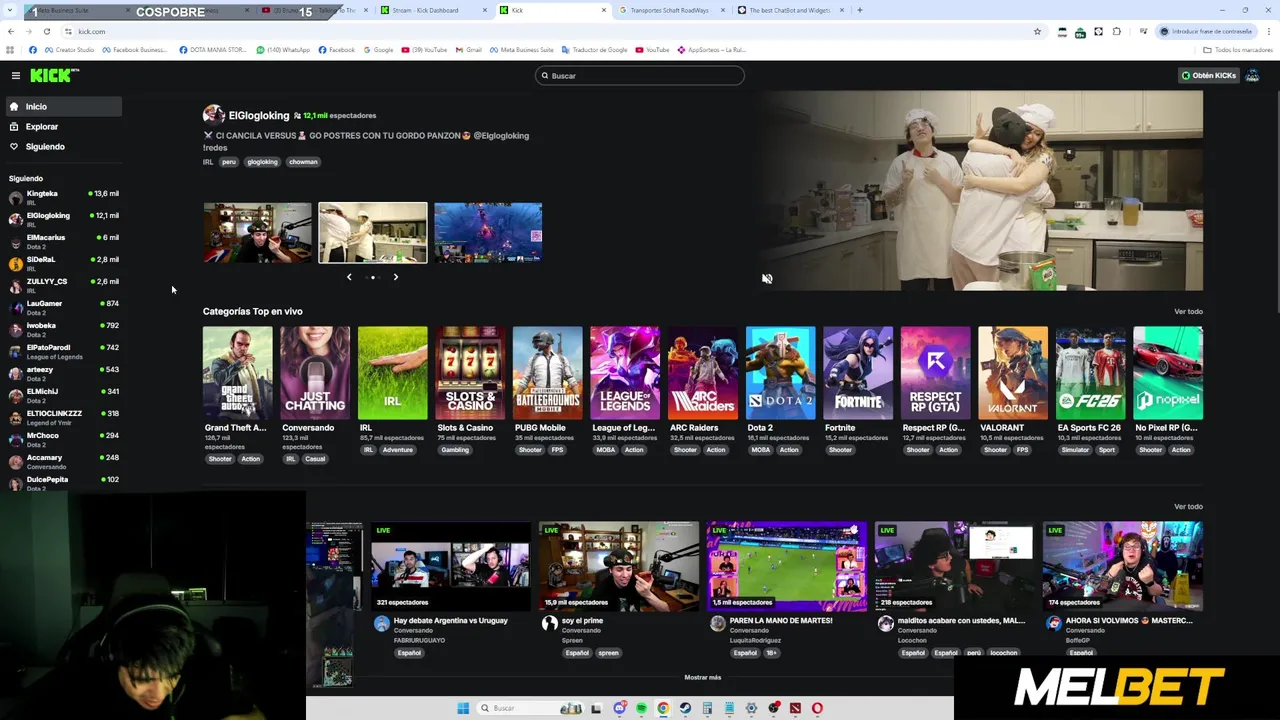Click Mostrar más below stream row
Viewport: 1280px width, 720px height.
pos(702,677)
